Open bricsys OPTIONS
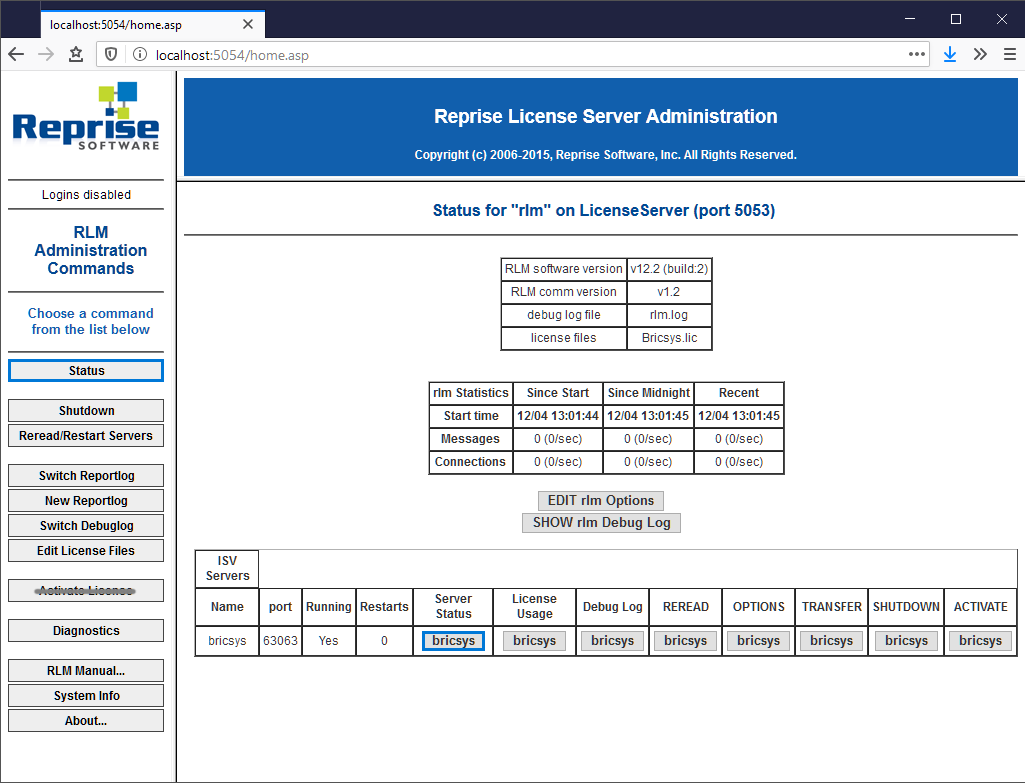 pyautogui.click(x=758, y=641)
